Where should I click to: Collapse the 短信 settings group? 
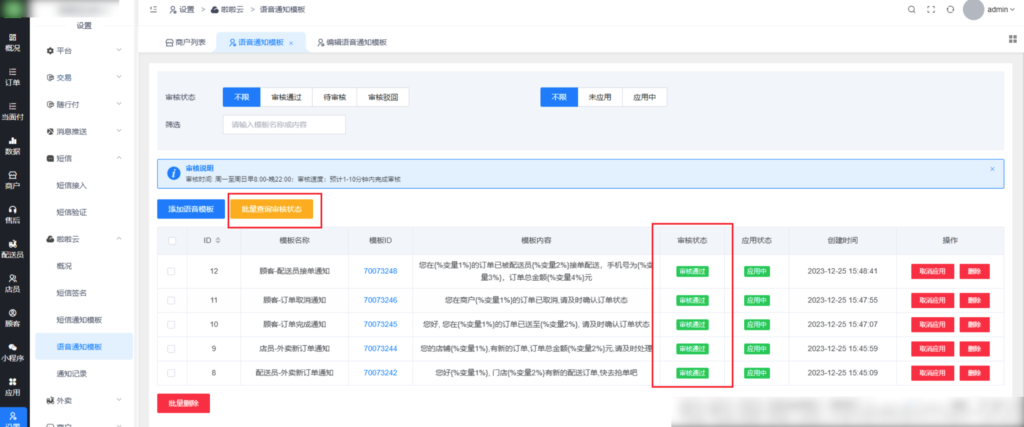(84, 158)
